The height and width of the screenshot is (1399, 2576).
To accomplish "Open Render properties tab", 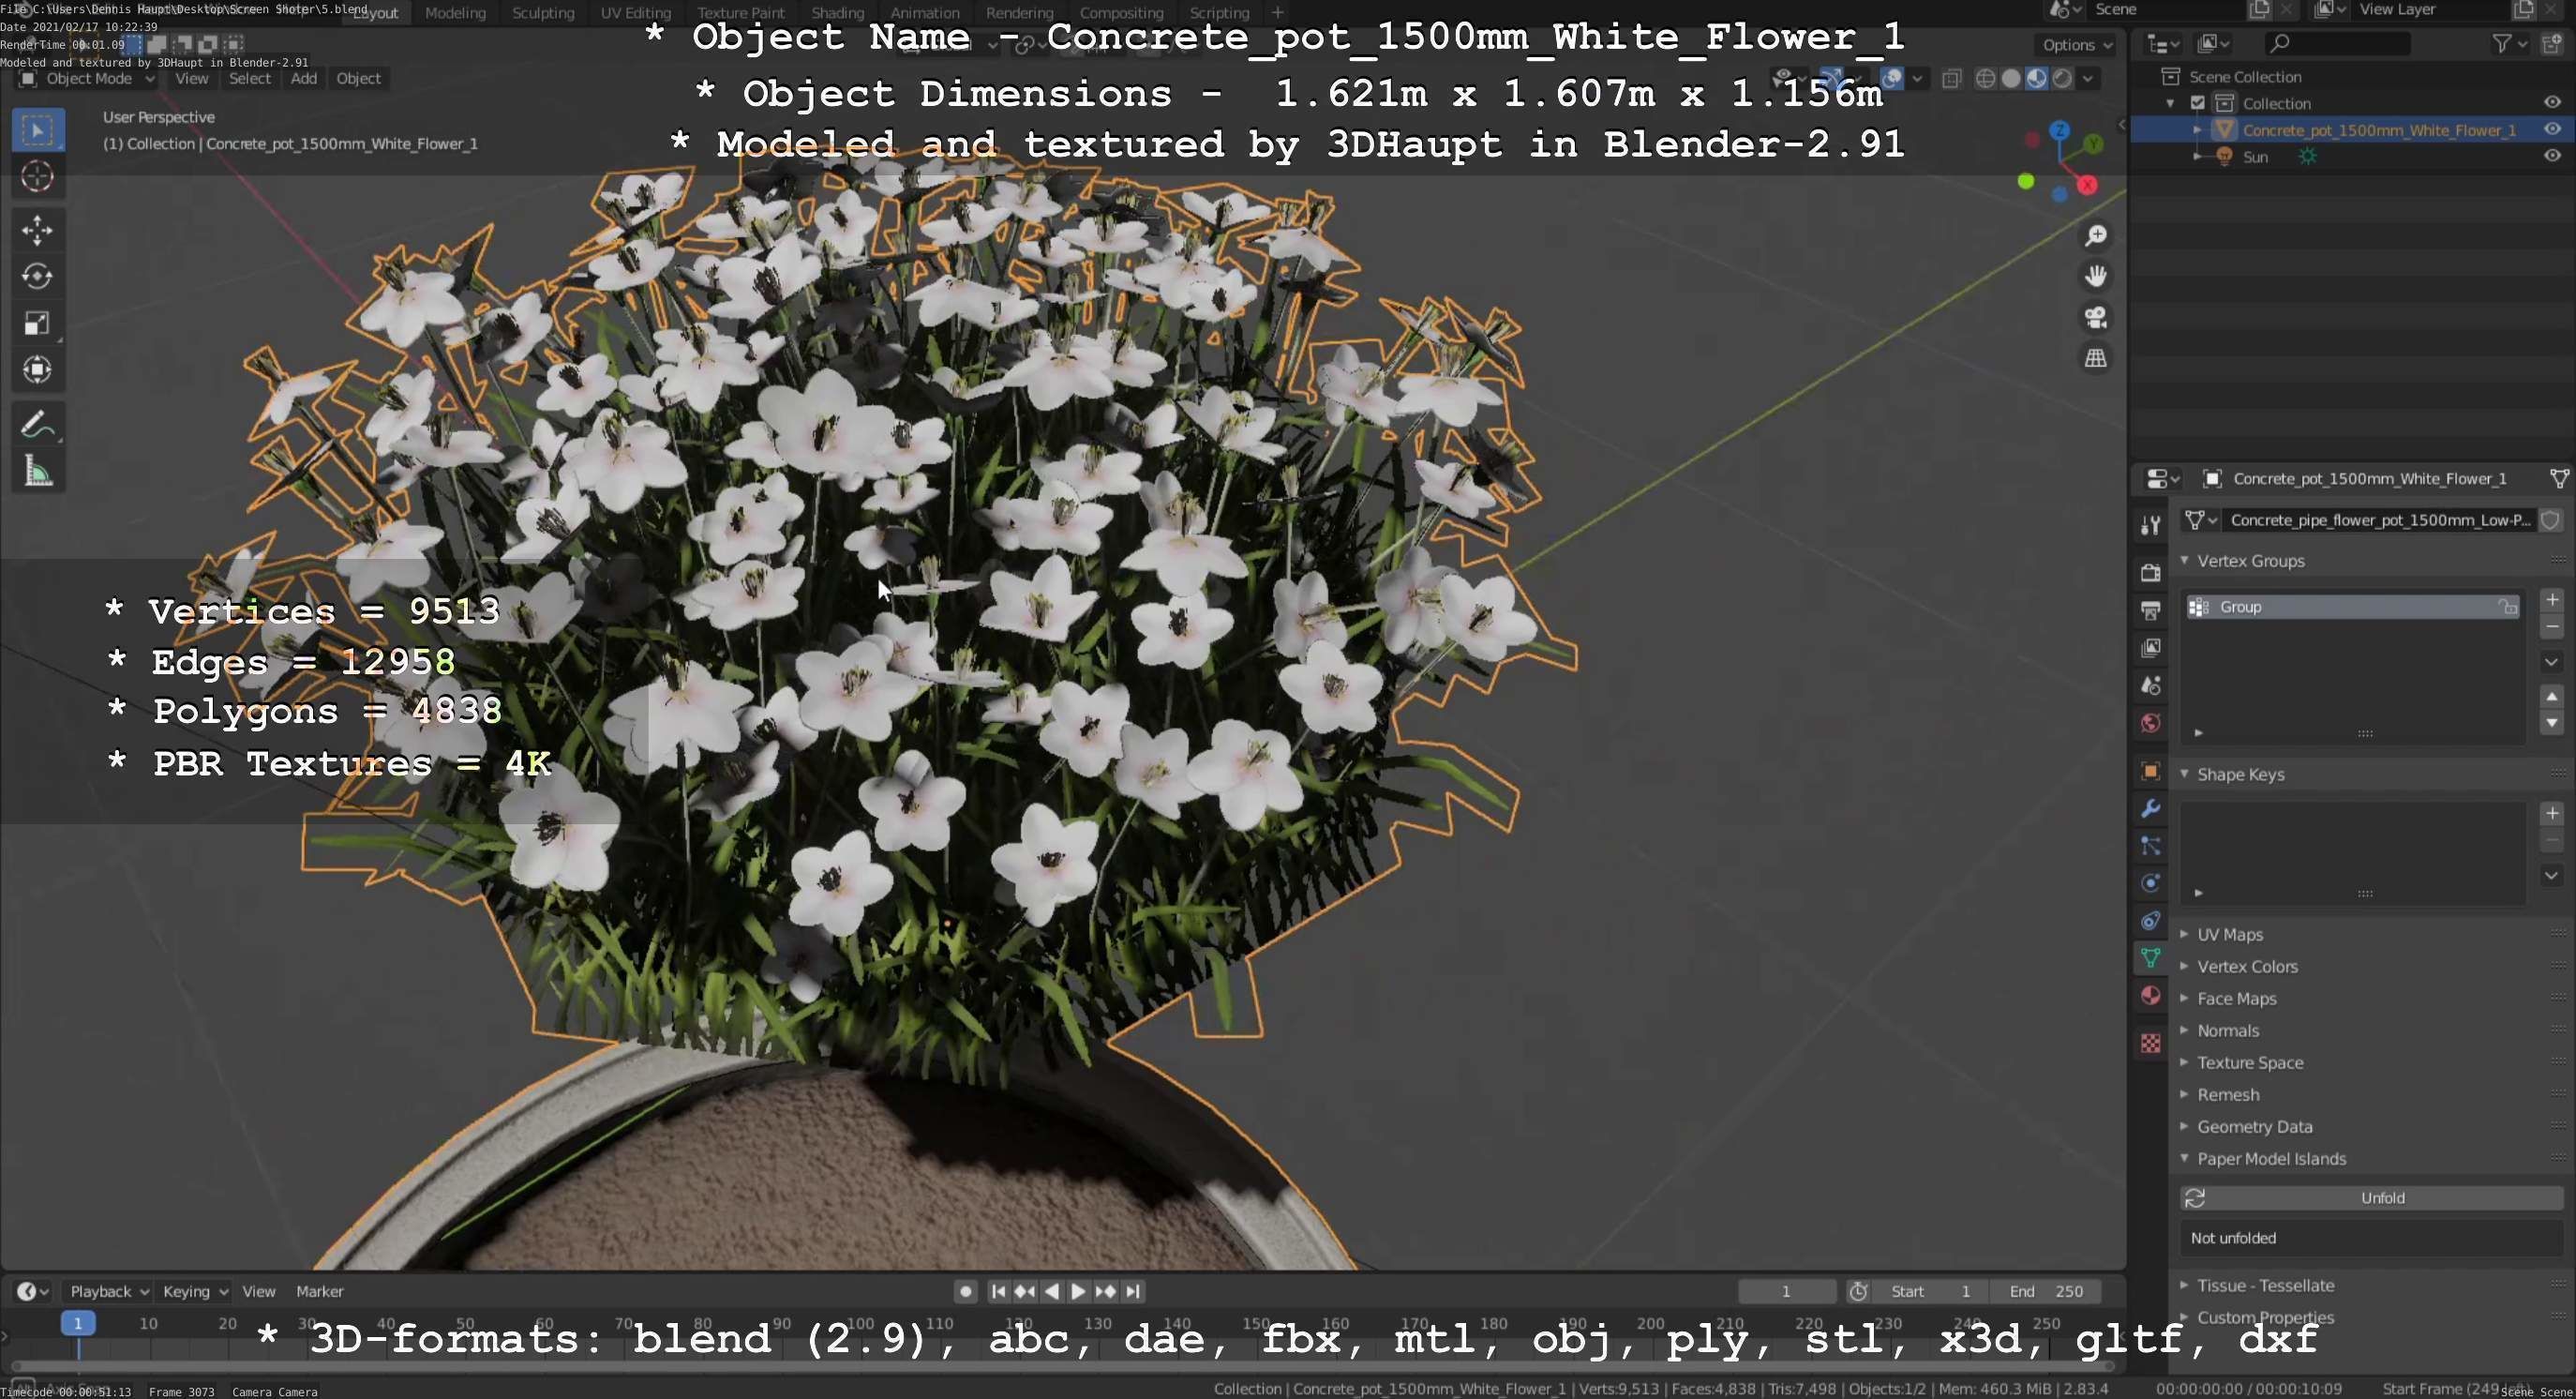I will 2150,572.
